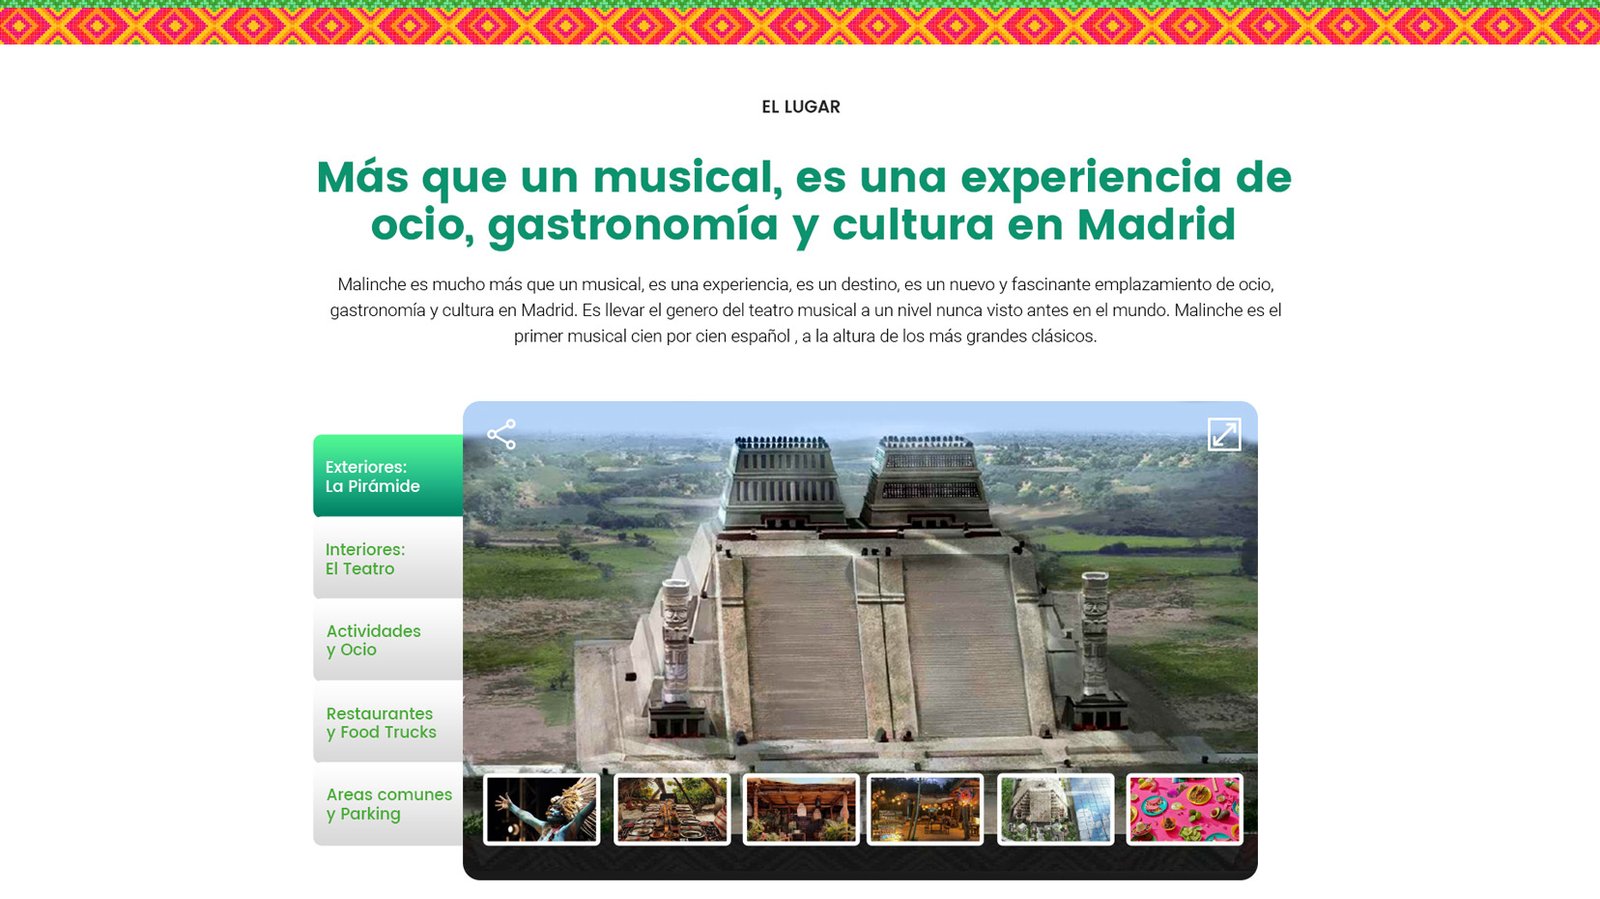This screenshot has height=899, width=1600.
Task: Click the EL LUGAR section label
Action: (801, 107)
